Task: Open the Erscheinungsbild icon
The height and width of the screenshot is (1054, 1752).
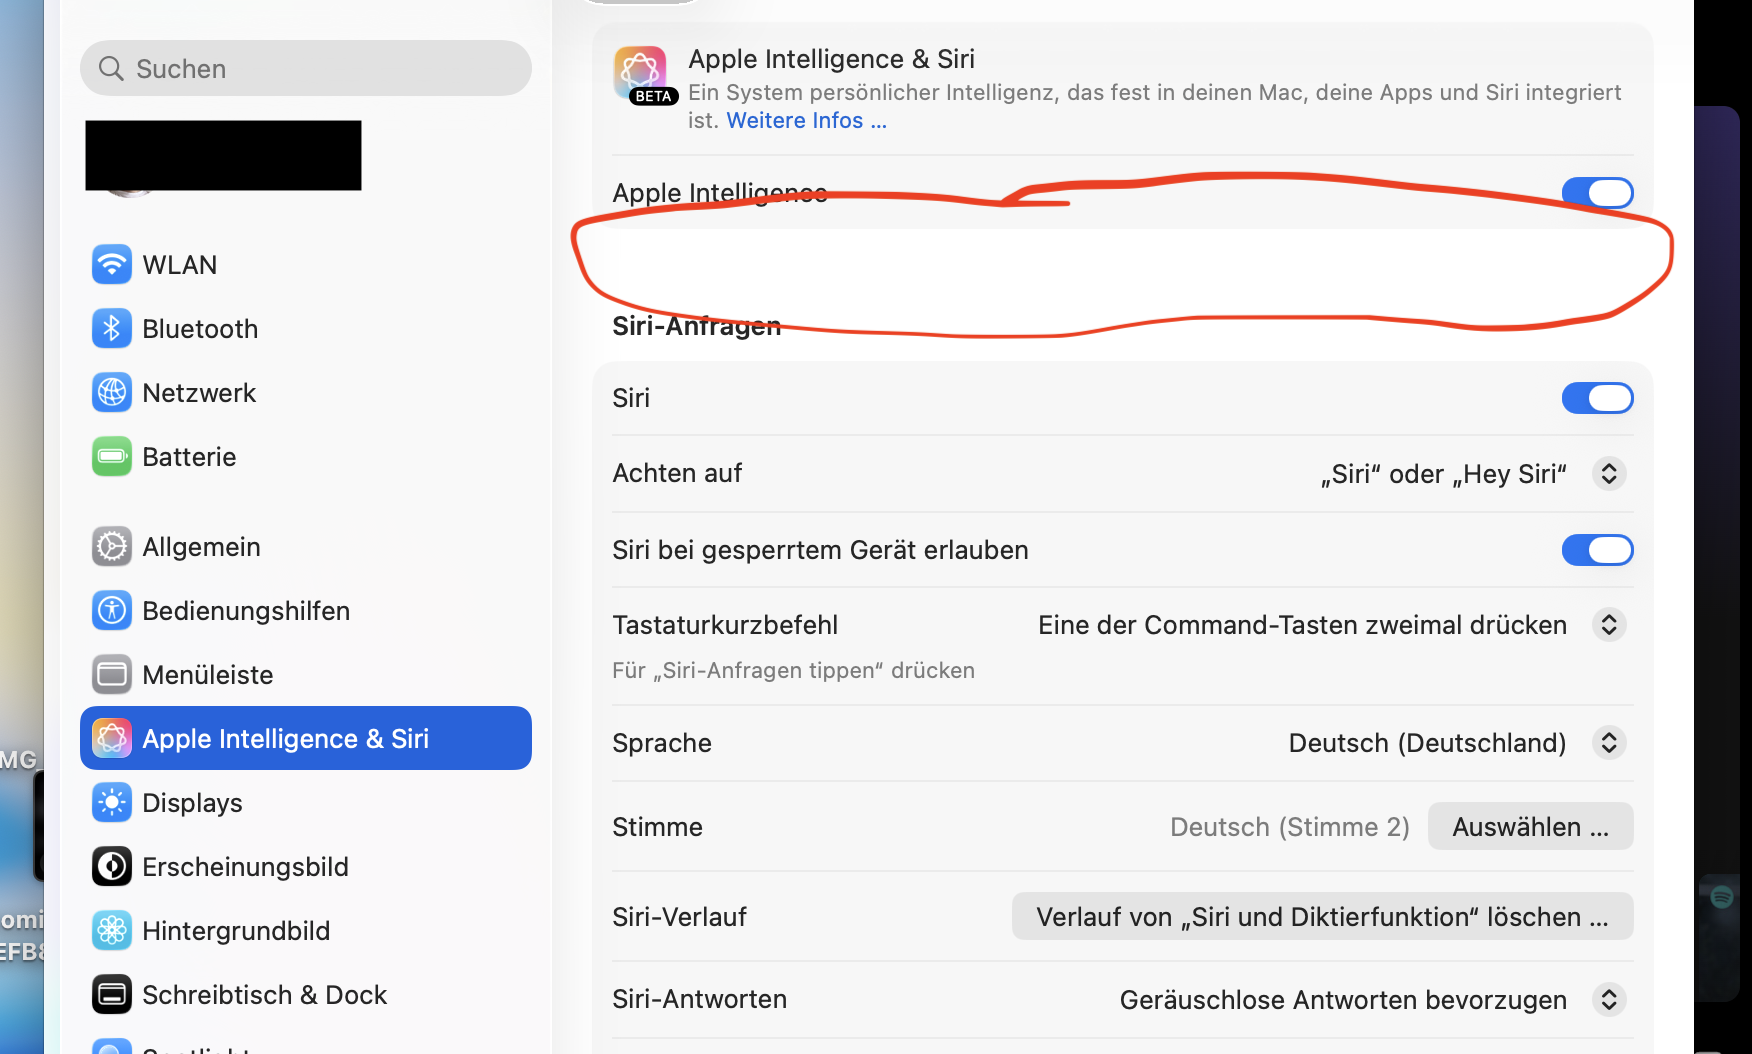Action: tap(112, 867)
